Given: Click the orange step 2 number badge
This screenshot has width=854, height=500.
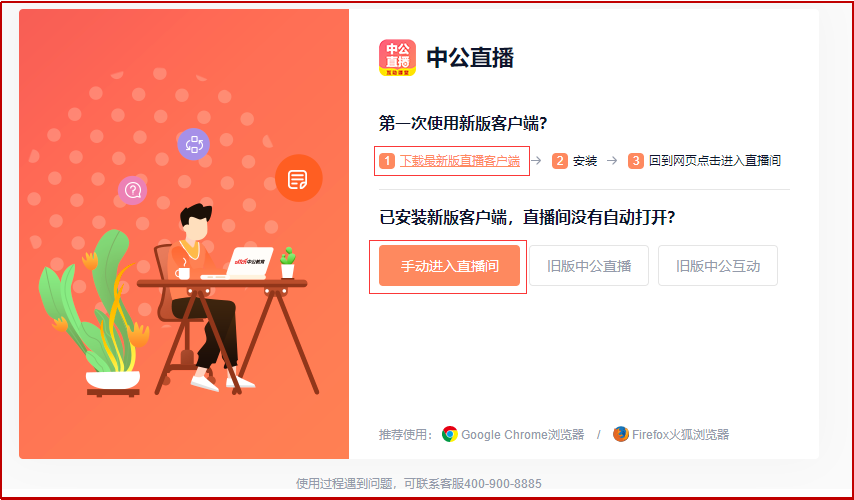Looking at the screenshot, I should pyautogui.click(x=559, y=161).
